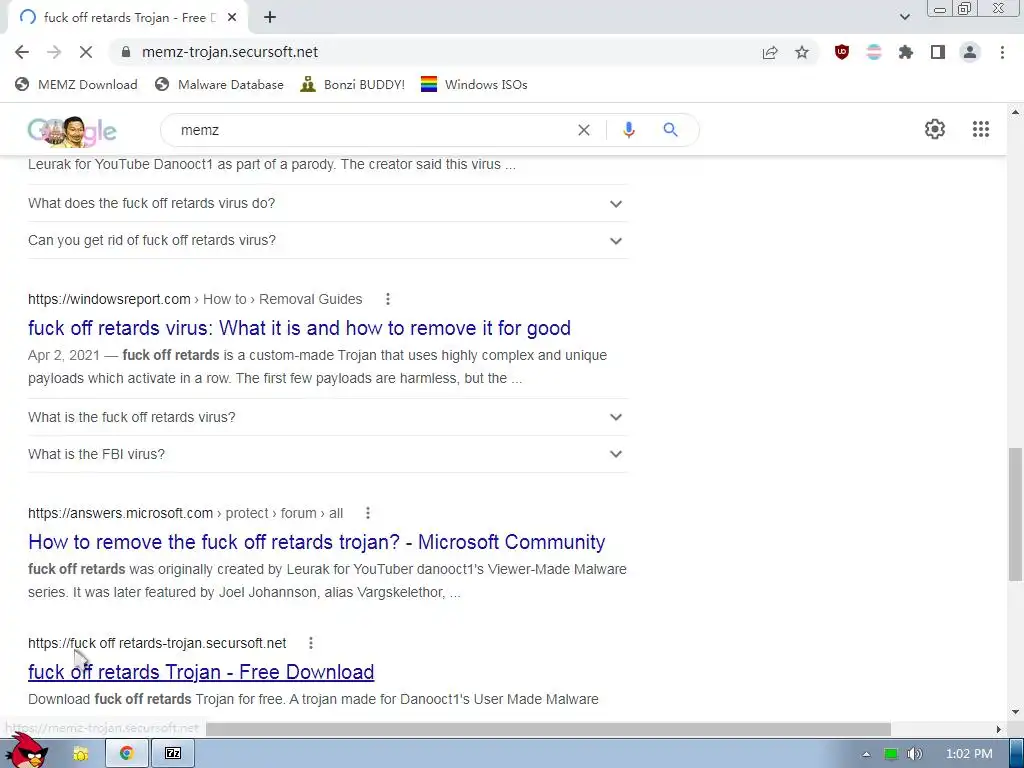Open the 'Trojan - Free Download' result
Image resolution: width=1024 pixels, height=768 pixels.
pos(201,672)
